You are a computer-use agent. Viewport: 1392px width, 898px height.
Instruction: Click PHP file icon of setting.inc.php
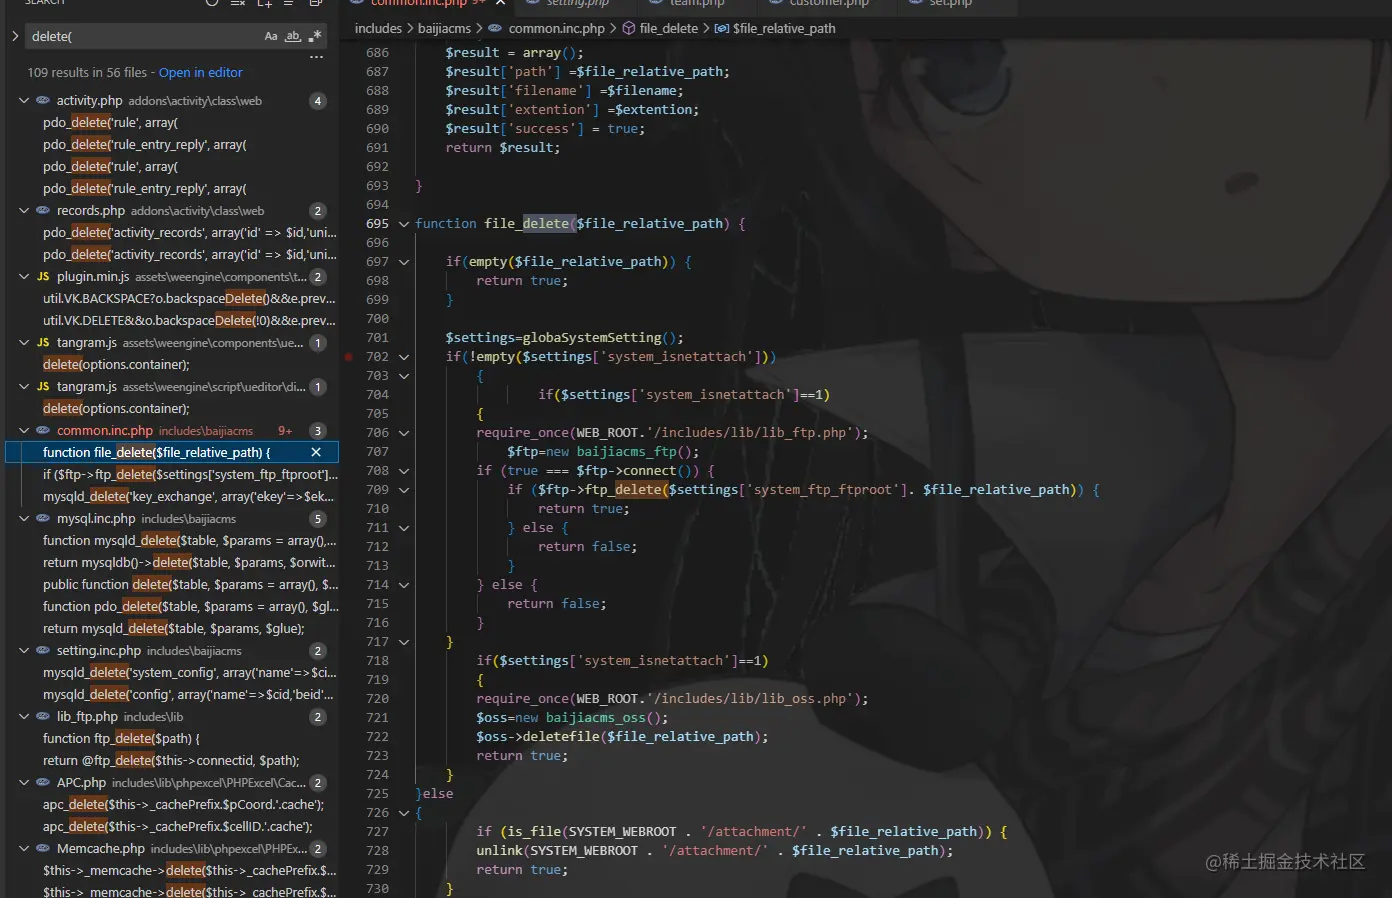tap(43, 651)
